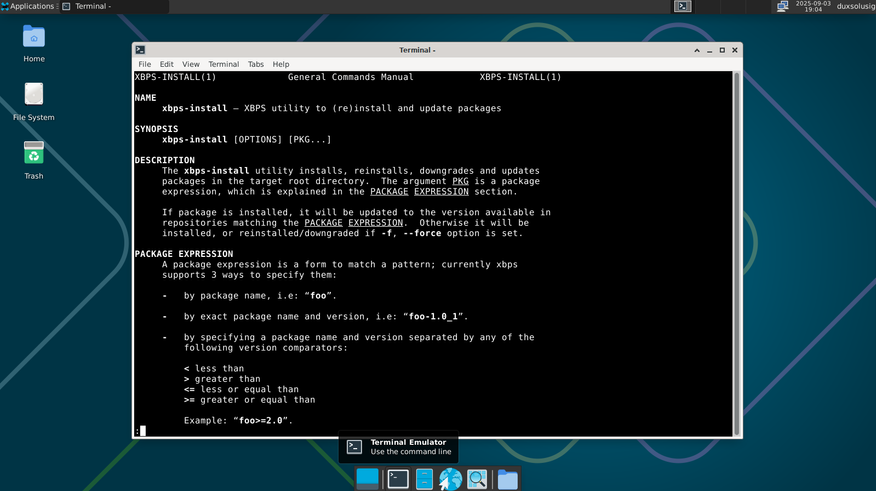The image size is (876, 491).
Task: Open the Edit menu
Action: click(x=166, y=64)
